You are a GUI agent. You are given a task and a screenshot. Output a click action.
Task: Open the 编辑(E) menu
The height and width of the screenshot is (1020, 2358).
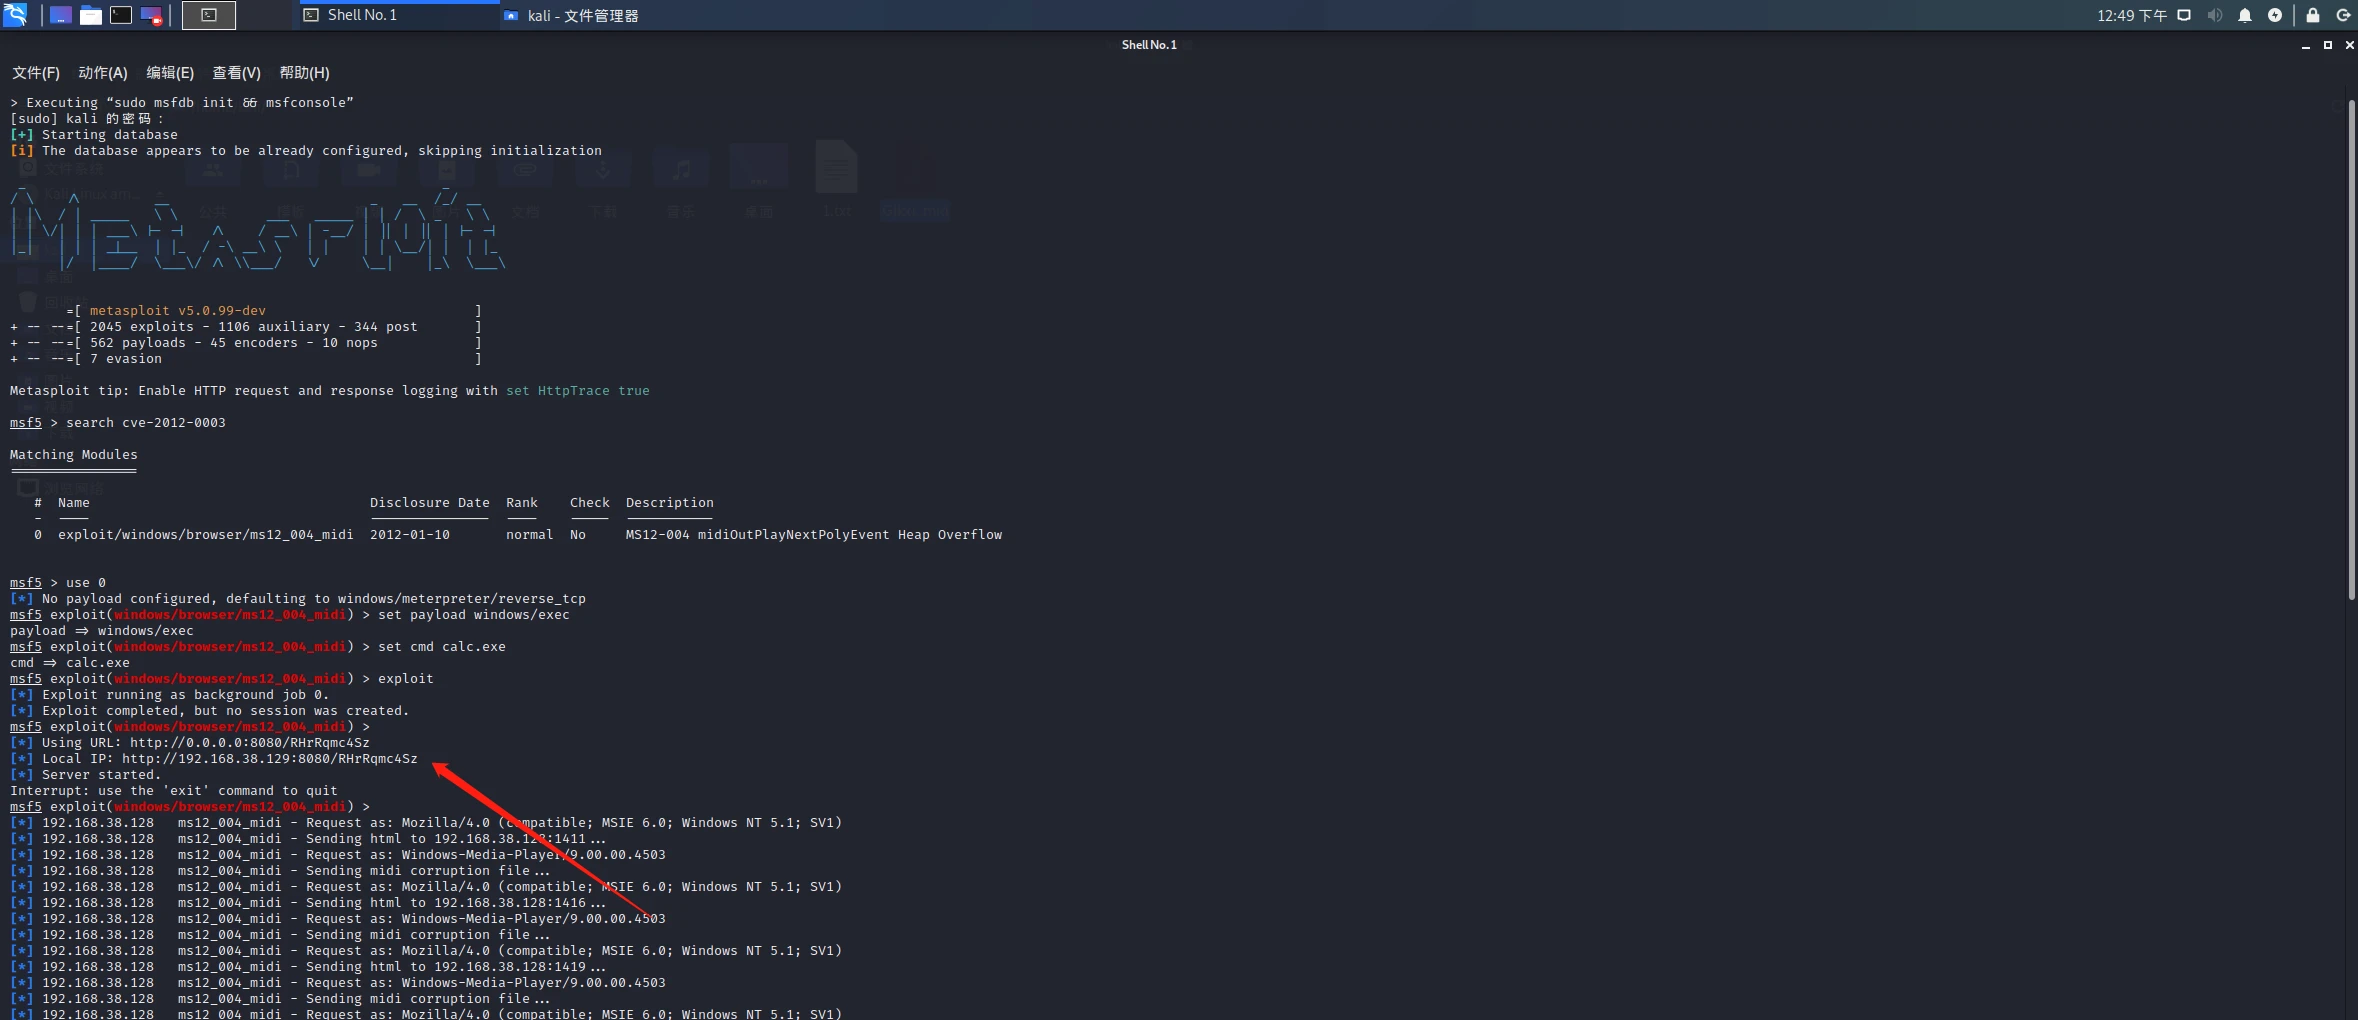[x=170, y=73]
